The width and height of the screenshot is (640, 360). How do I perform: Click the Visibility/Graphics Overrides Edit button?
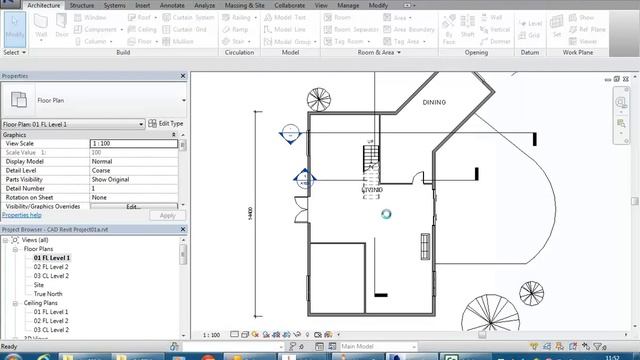[x=133, y=207]
